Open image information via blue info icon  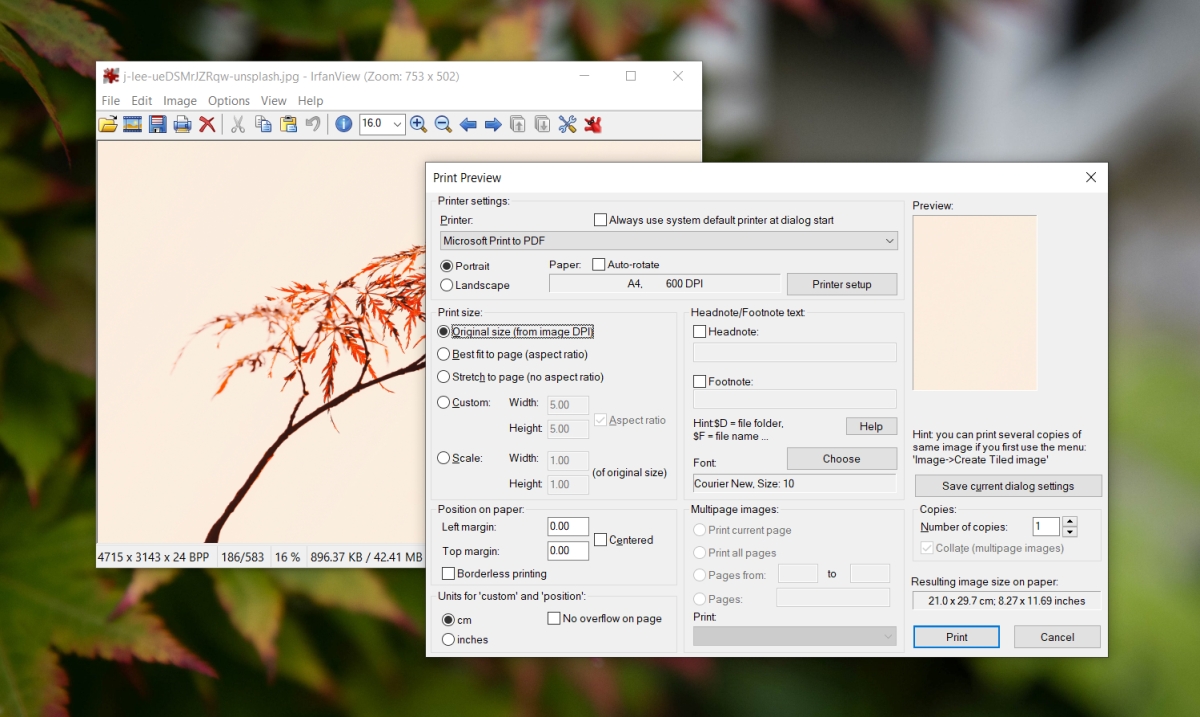pos(343,124)
